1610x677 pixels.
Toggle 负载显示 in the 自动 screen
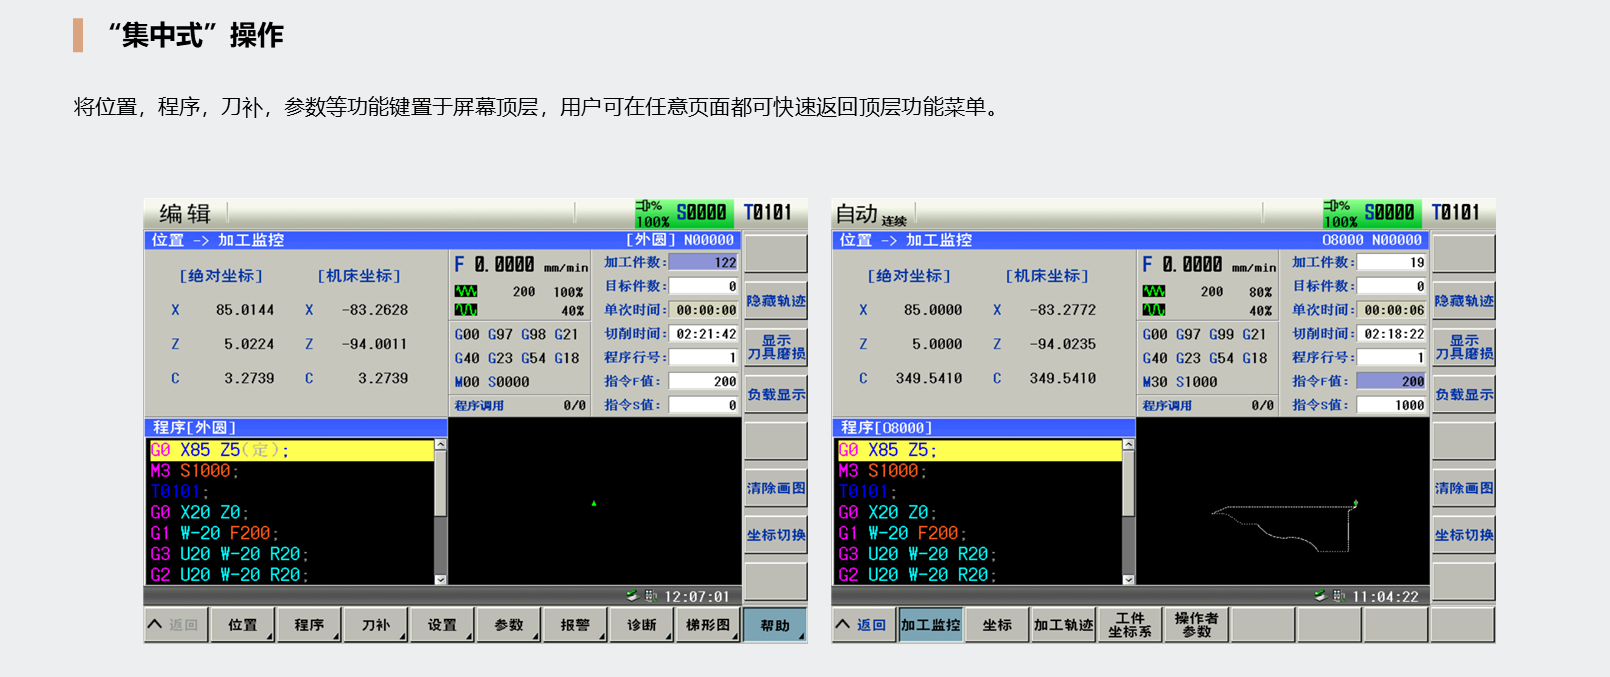(1464, 395)
